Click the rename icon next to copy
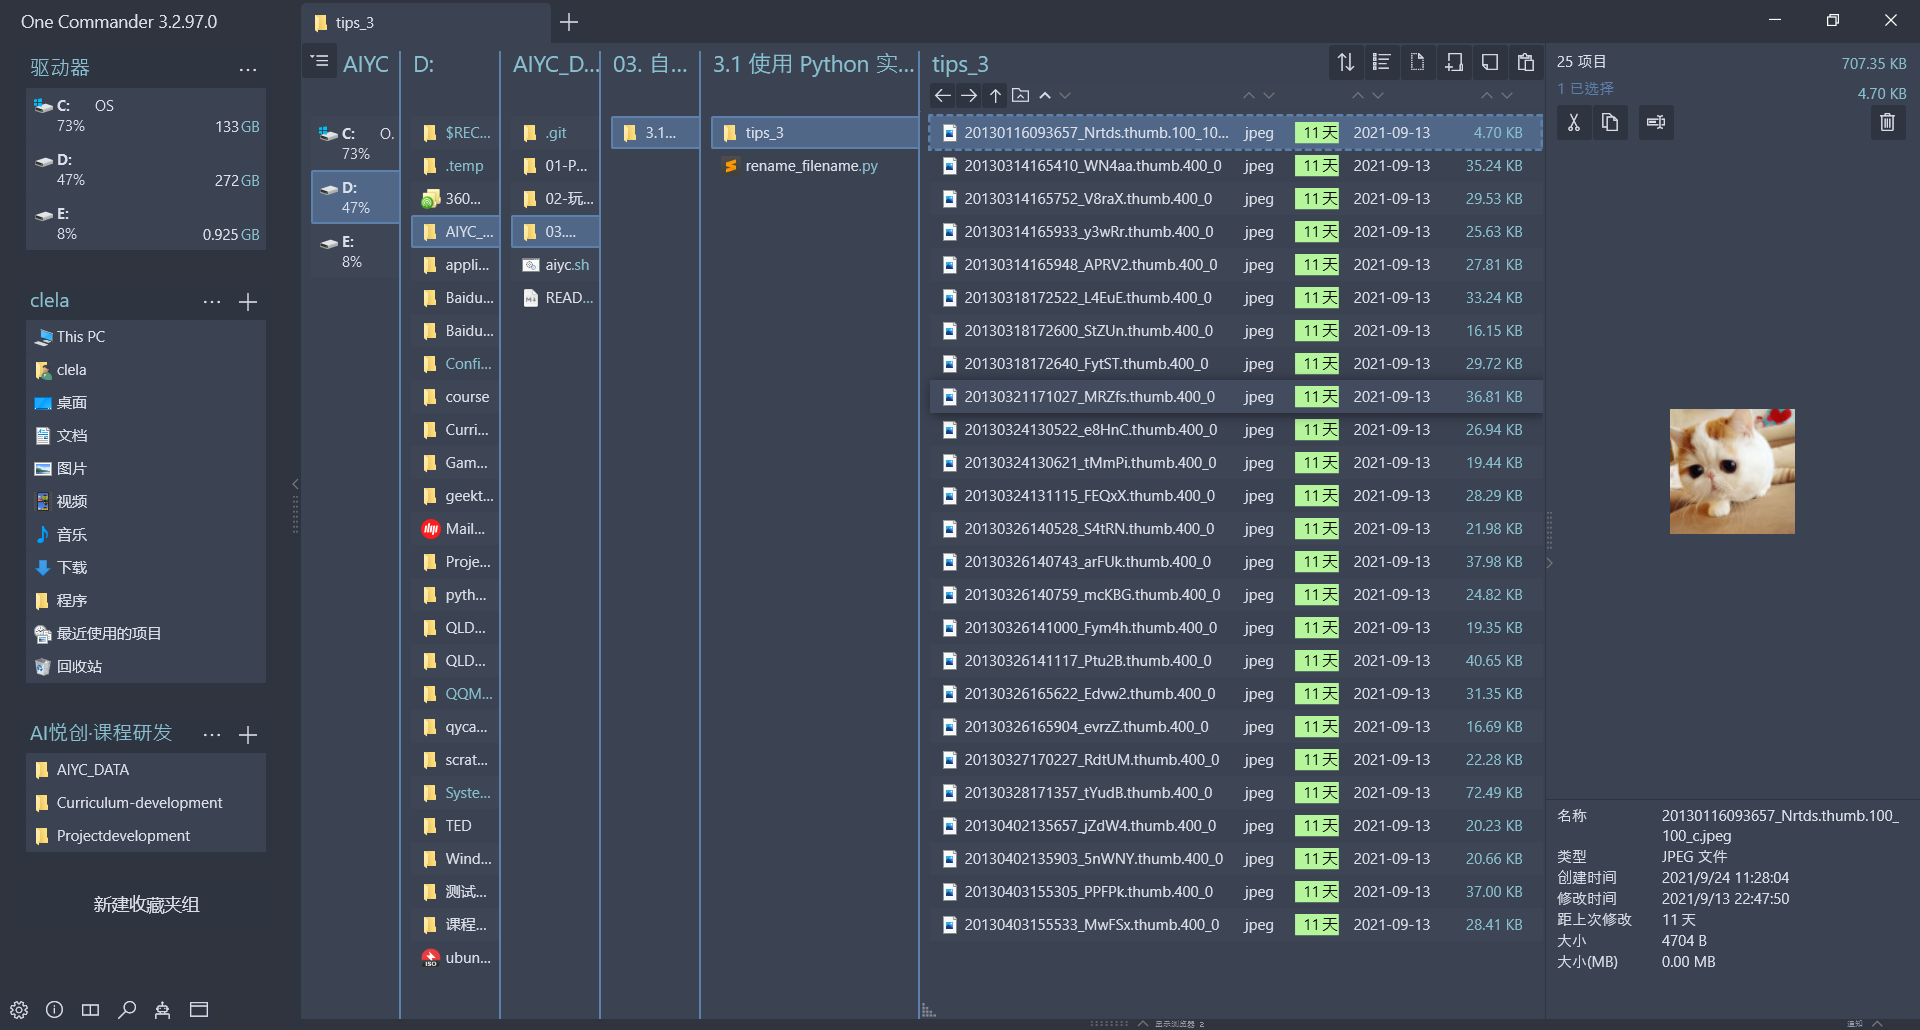The width and height of the screenshot is (1920, 1030). (x=1656, y=122)
